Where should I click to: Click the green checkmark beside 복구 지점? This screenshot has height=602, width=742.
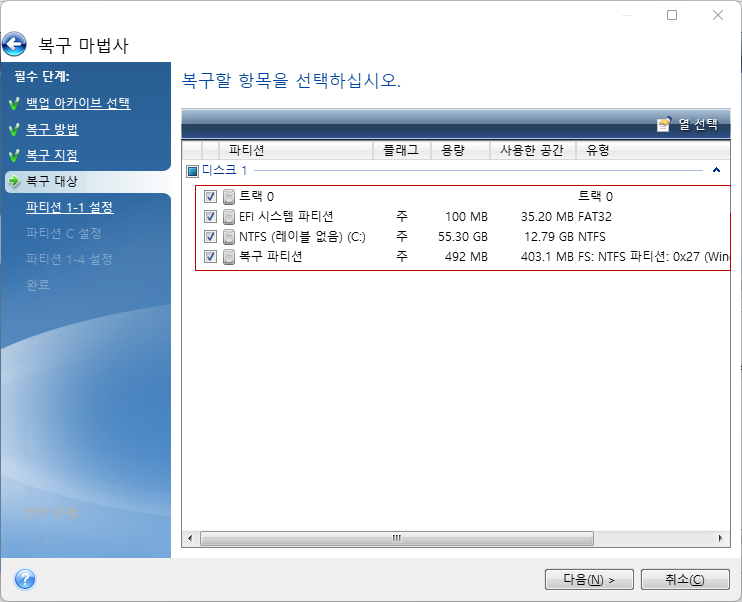click(x=14, y=155)
